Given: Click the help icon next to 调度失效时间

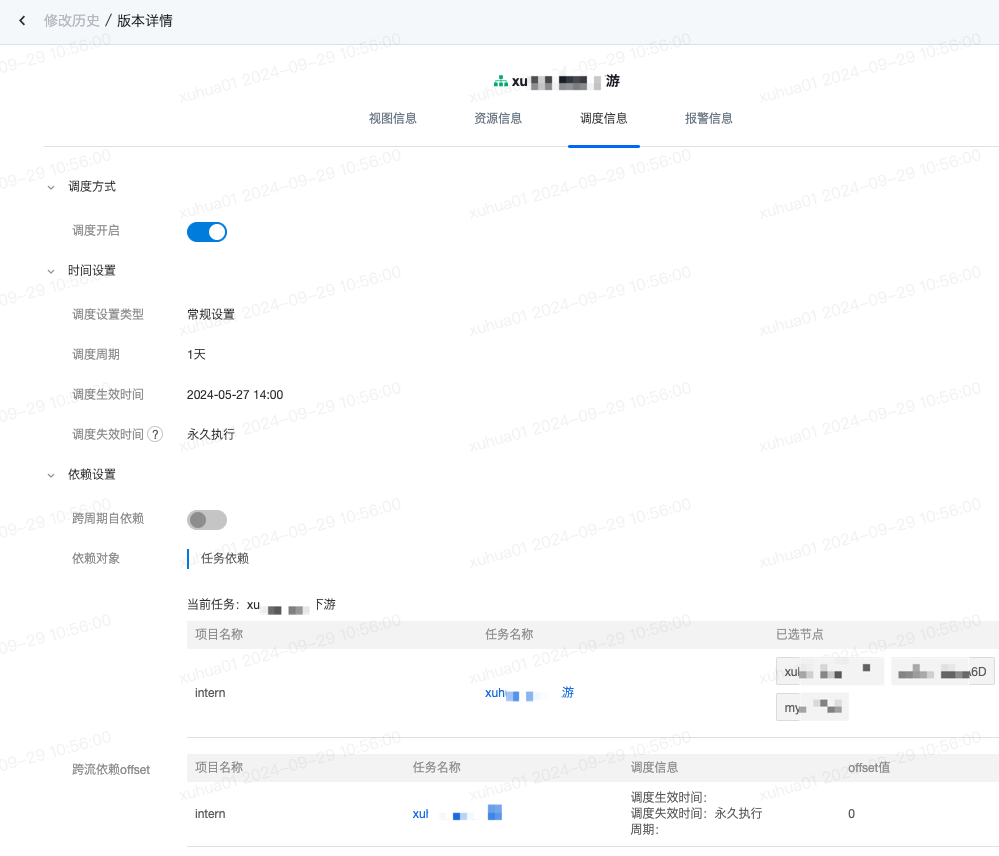Looking at the screenshot, I should point(155,434).
